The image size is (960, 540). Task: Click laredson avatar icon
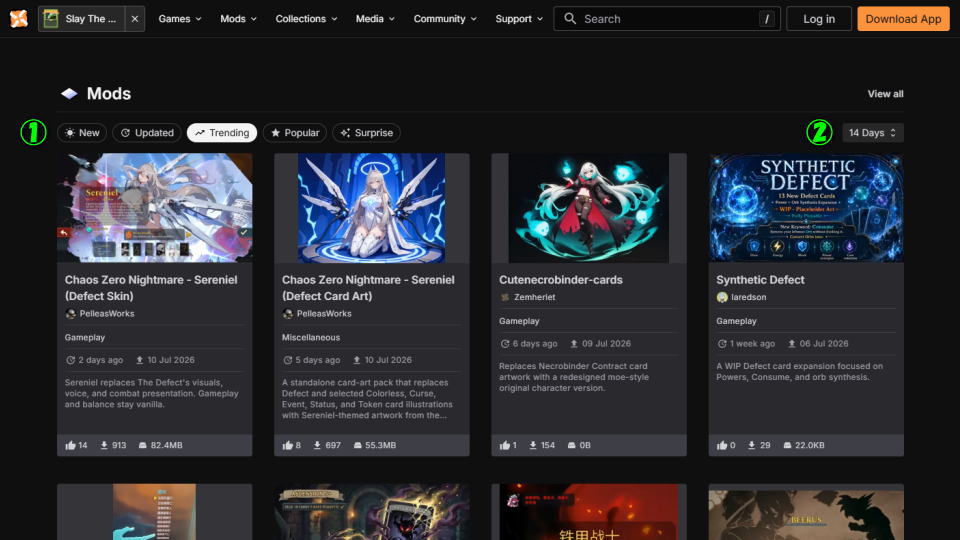[722, 297]
